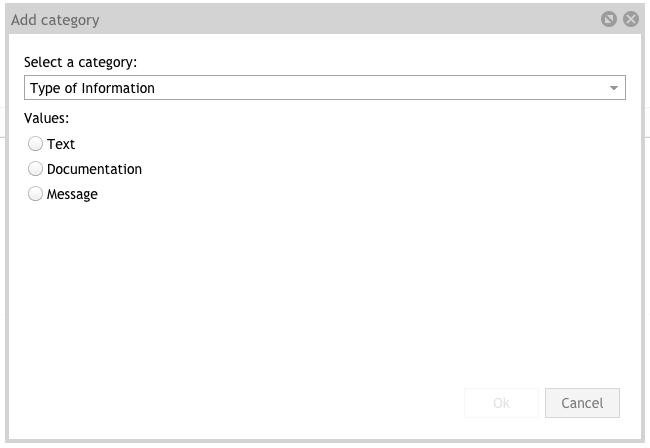Click the Add category heading text
650x448 pixels.
pos(55,20)
